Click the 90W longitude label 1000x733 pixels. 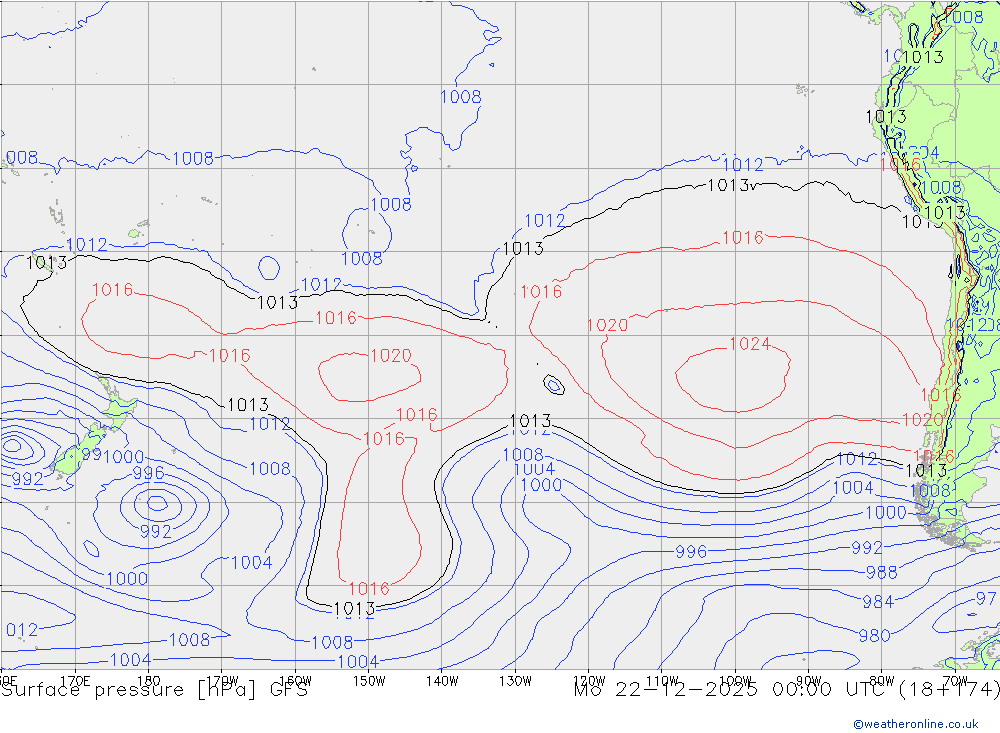click(809, 681)
